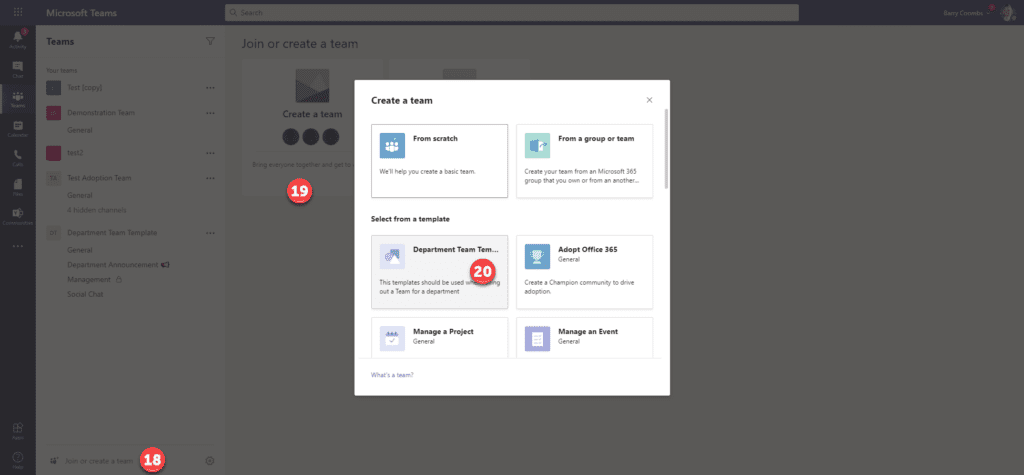This screenshot has height=475, width=1024.
Task: Open the Apps store icon
Action: point(18,431)
